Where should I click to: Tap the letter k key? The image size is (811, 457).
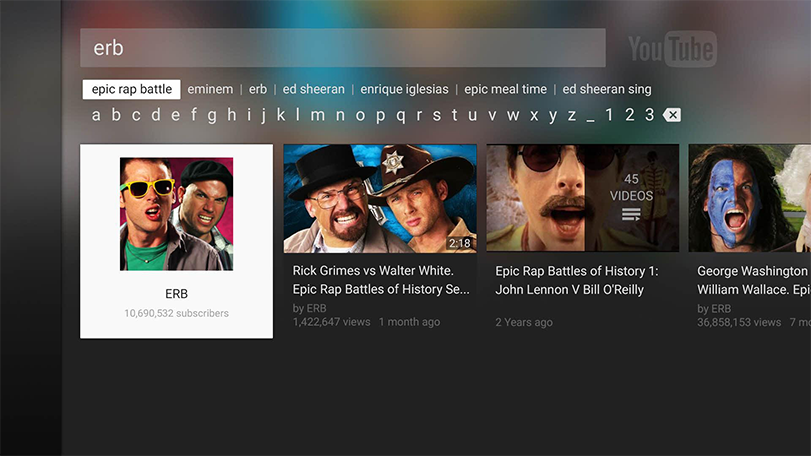click(281, 114)
